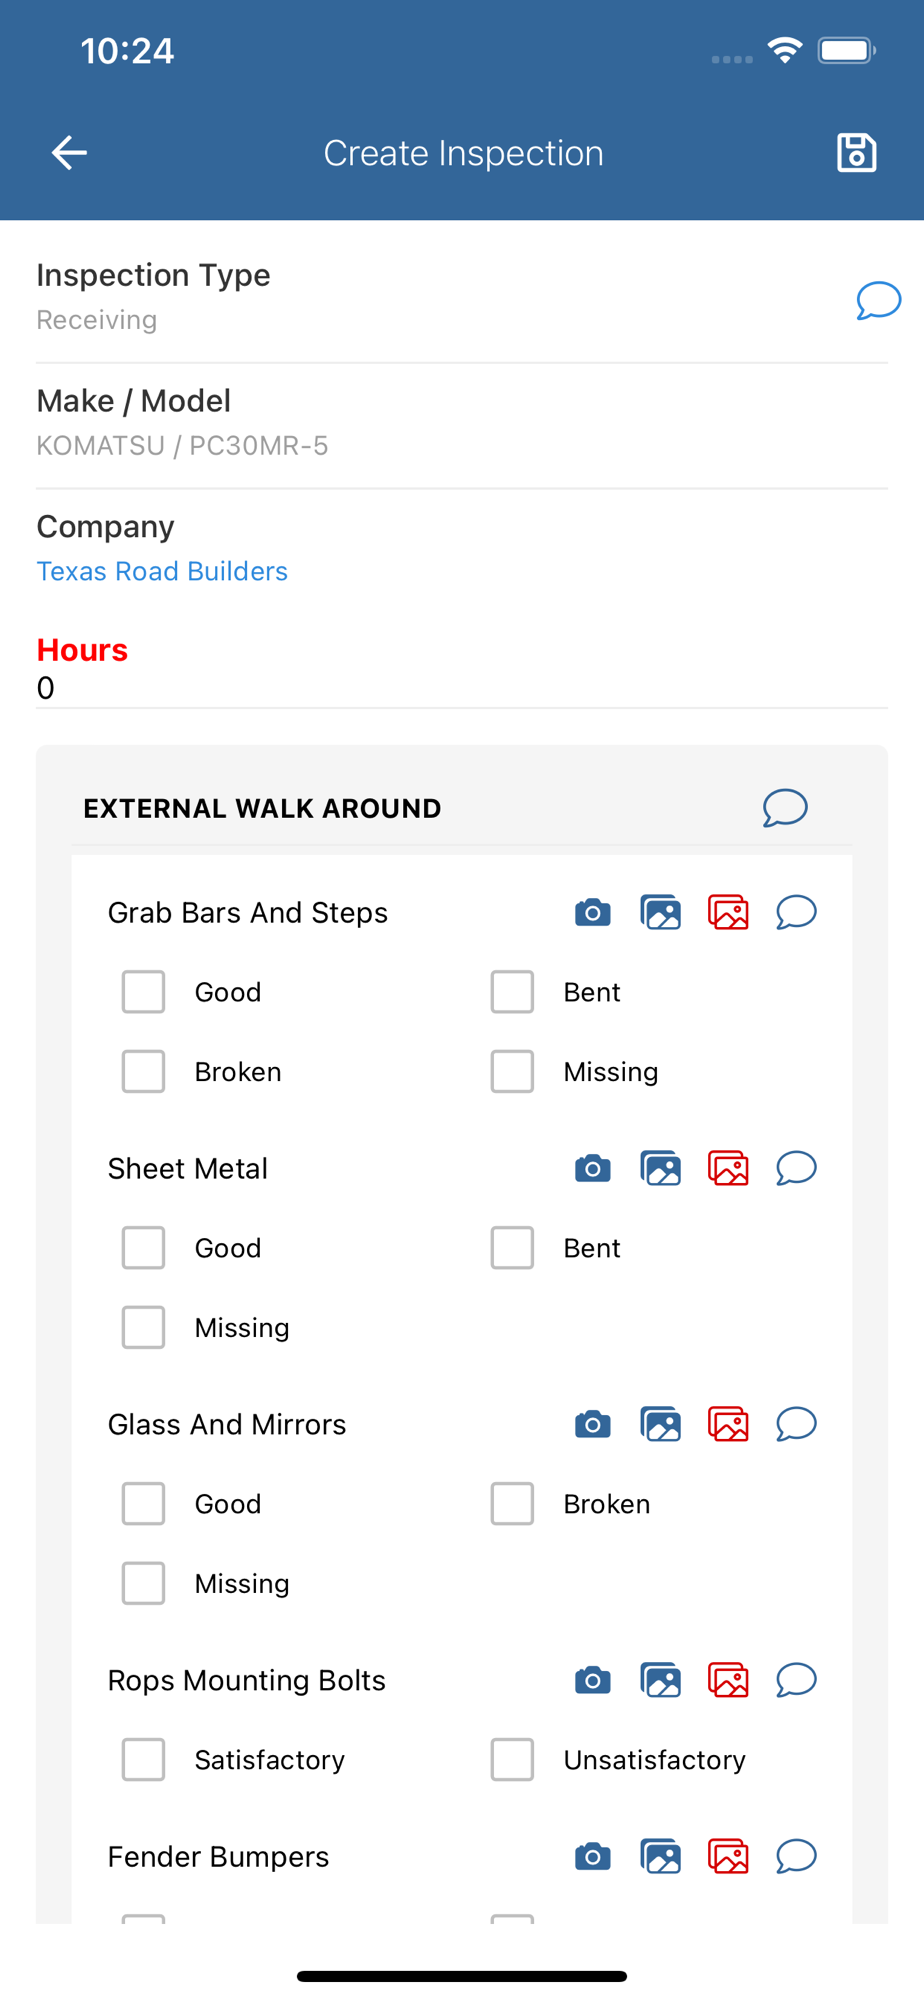Open red image icon for Glass And Mirrors
Viewport: 924px width, 2000px height.
pos(728,1424)
